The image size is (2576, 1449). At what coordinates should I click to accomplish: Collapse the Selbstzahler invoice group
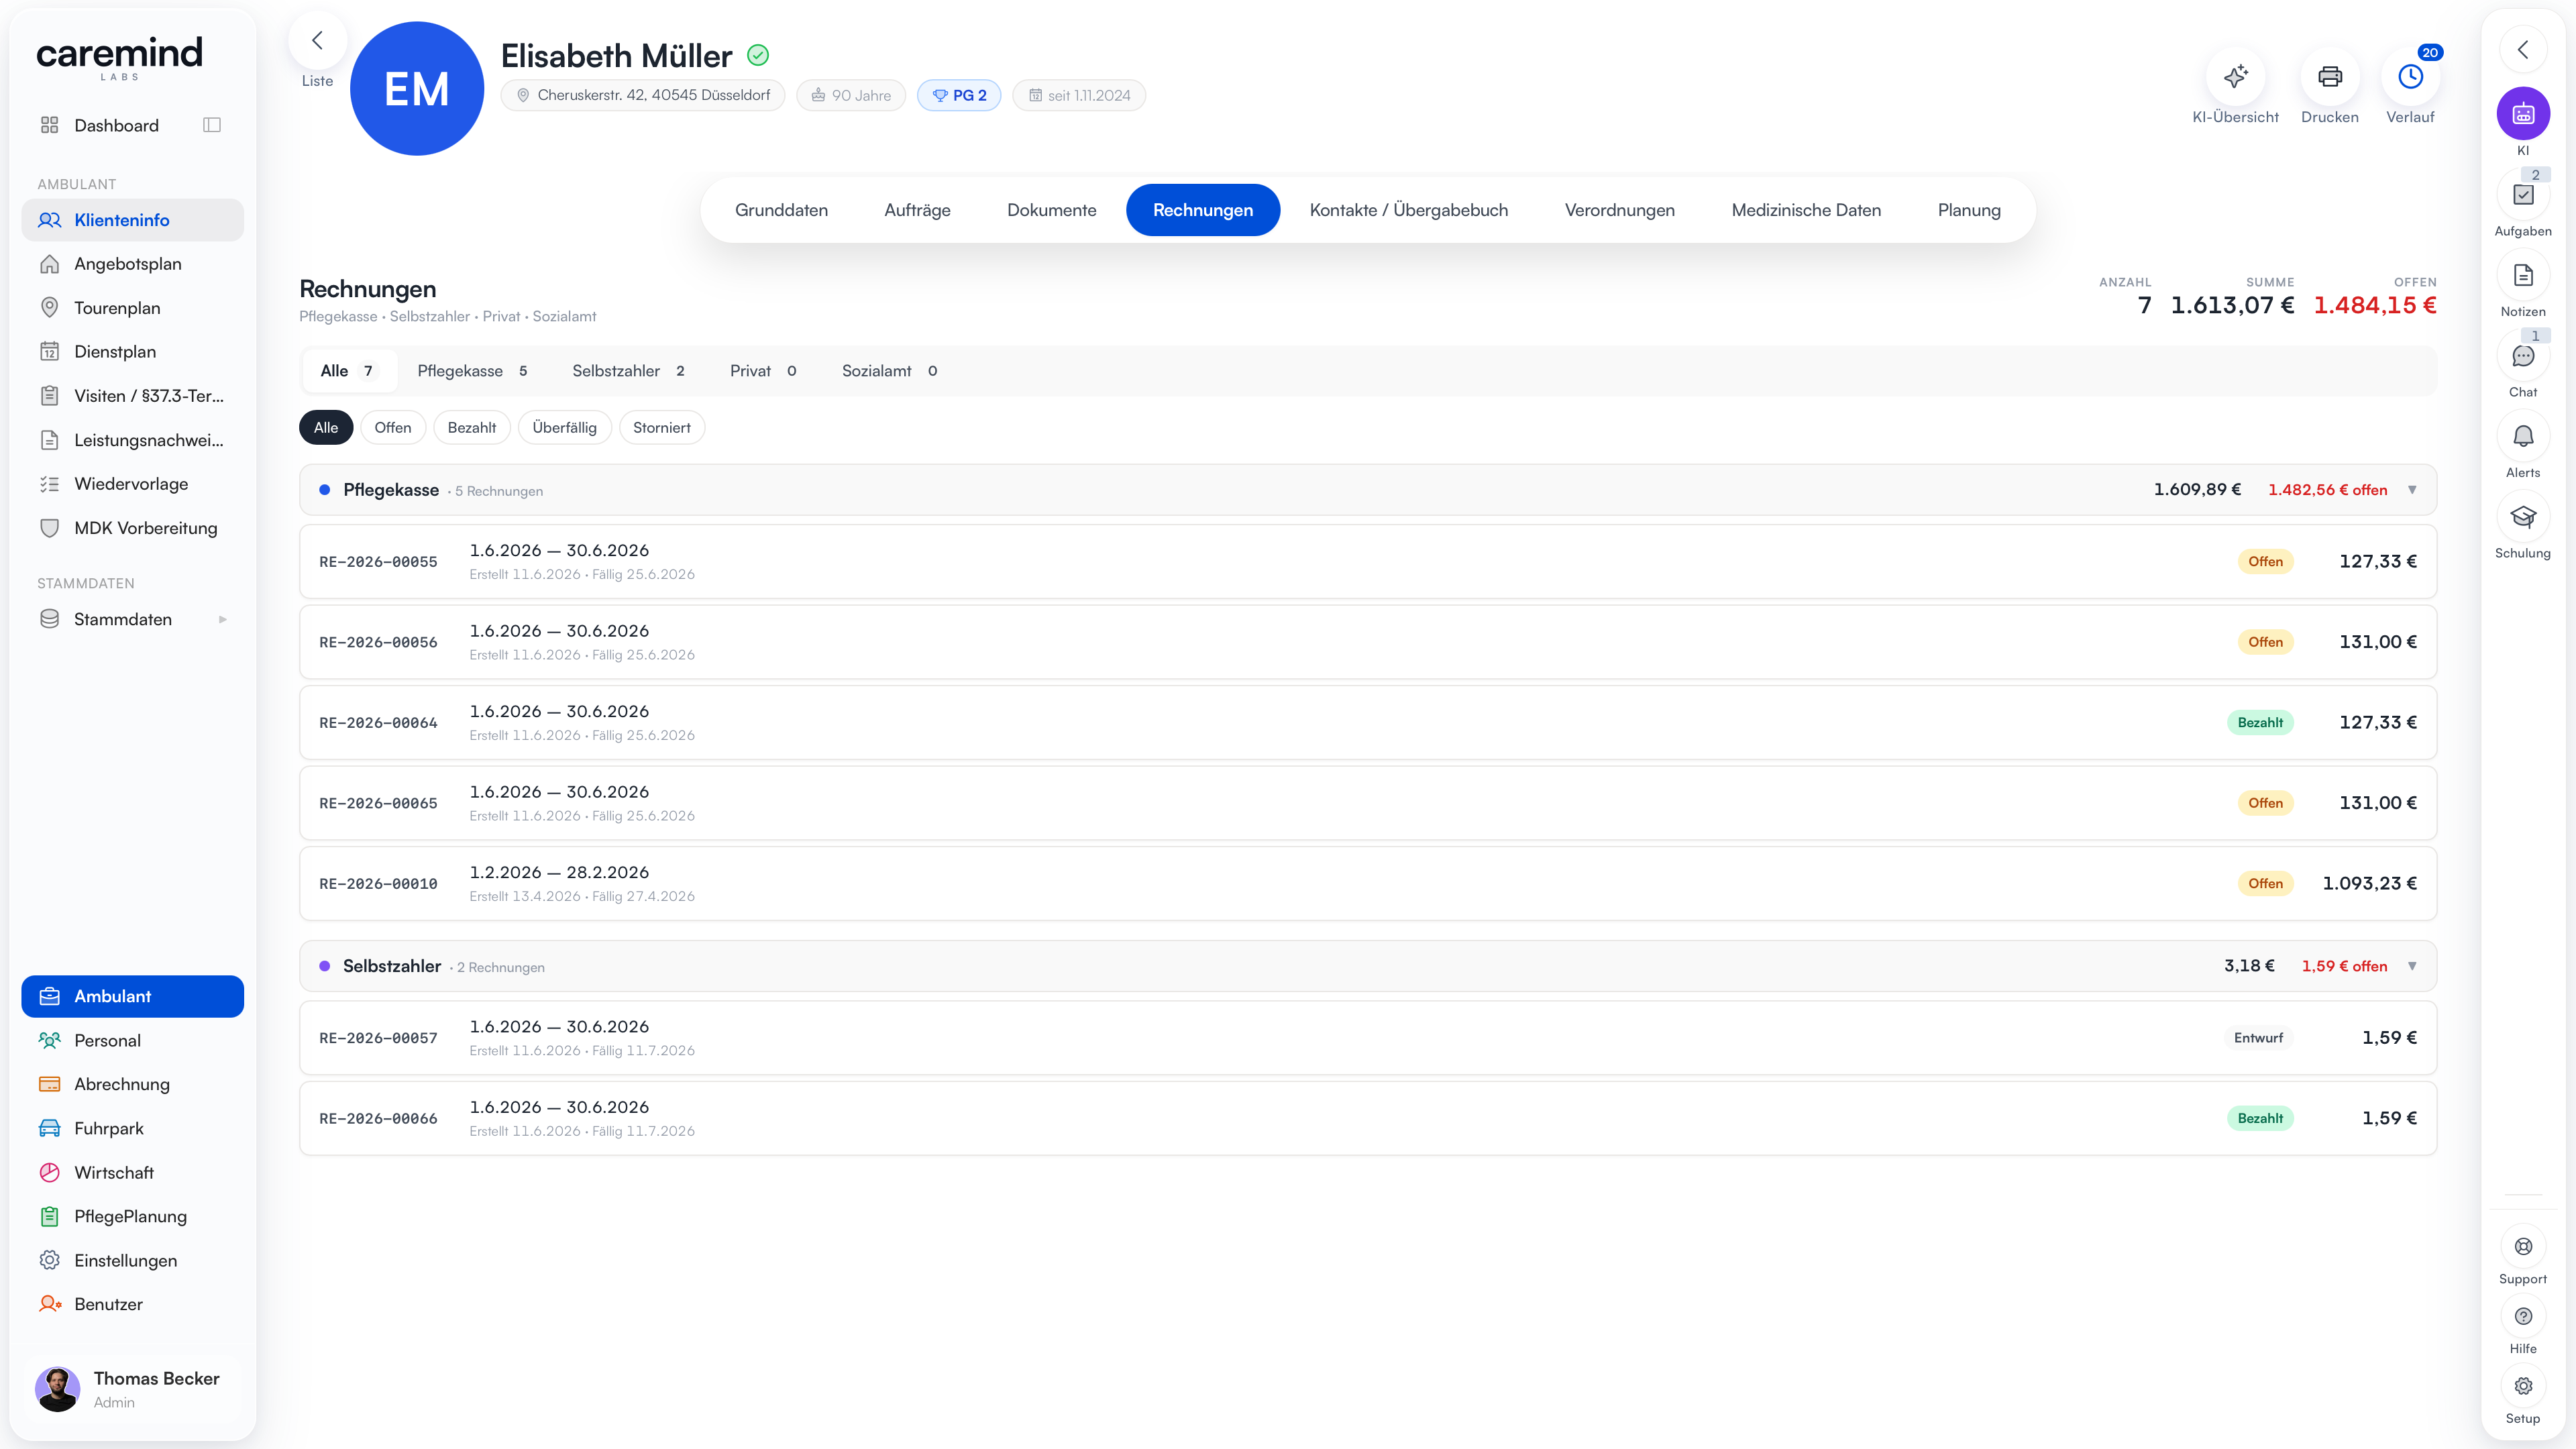click(x=2412, y=966)
